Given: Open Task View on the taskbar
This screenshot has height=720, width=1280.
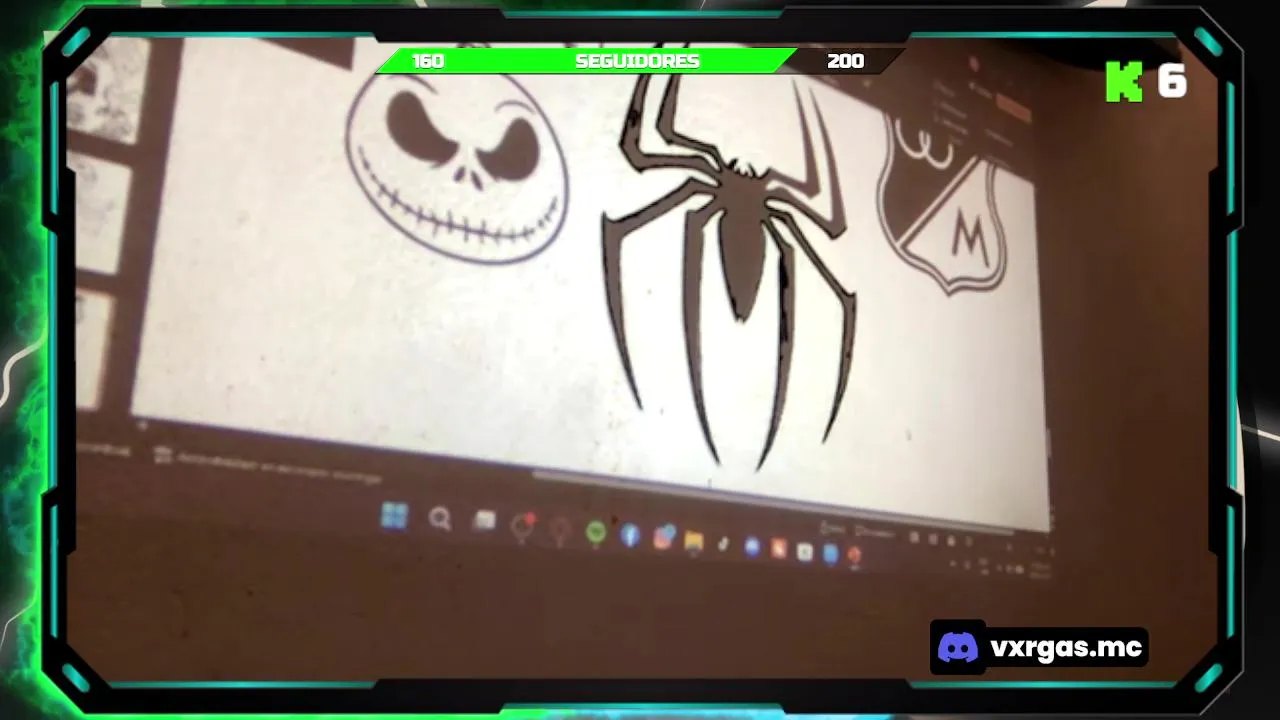Looking at the screenshot, I should click(x=485, y=521).
